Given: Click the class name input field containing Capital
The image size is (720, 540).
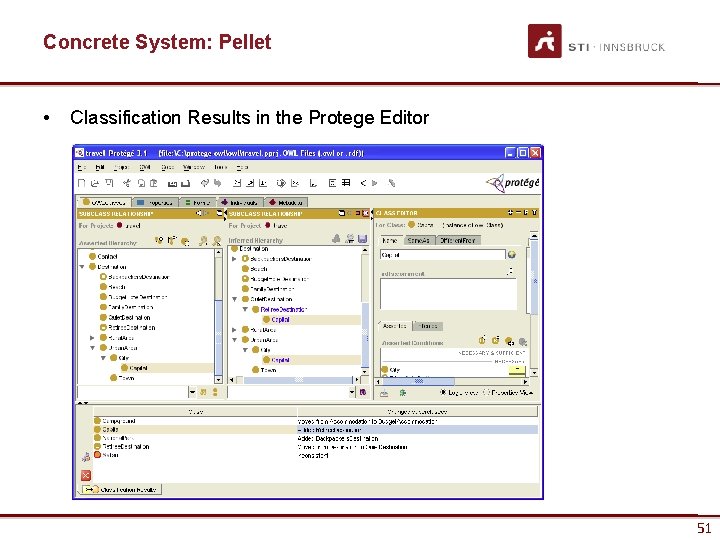Looking at the screenshot, I should 443,255.
